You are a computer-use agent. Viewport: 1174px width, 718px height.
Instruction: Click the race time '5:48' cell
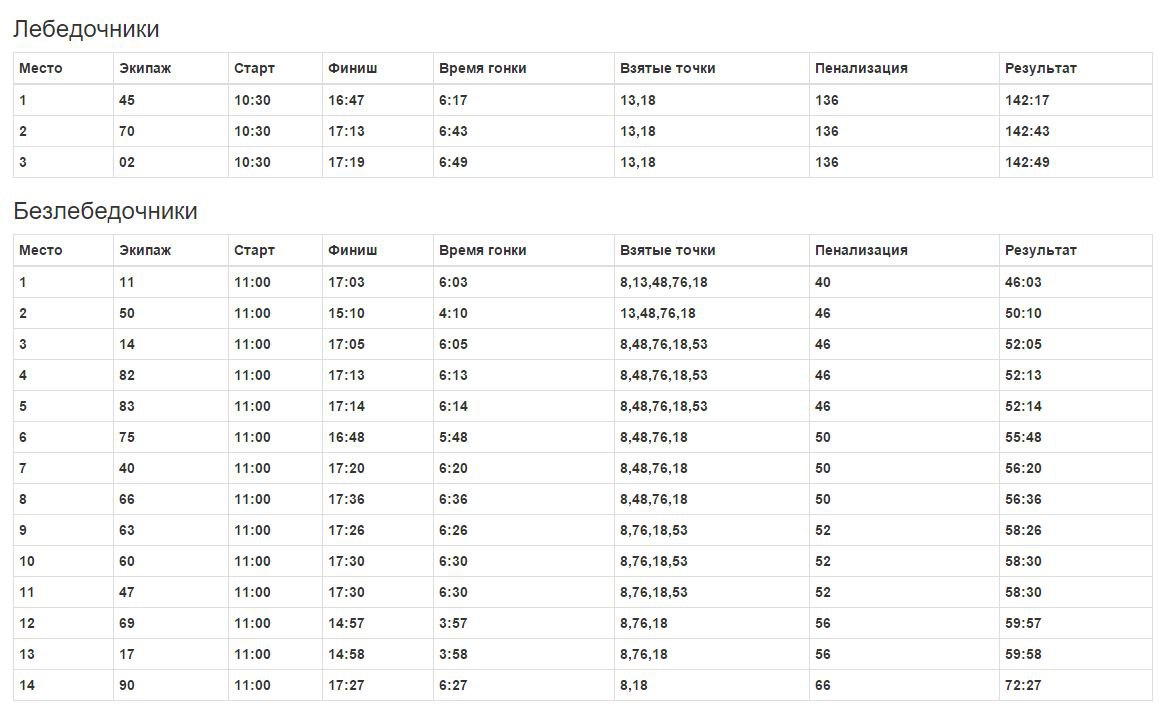pos(453,437)
